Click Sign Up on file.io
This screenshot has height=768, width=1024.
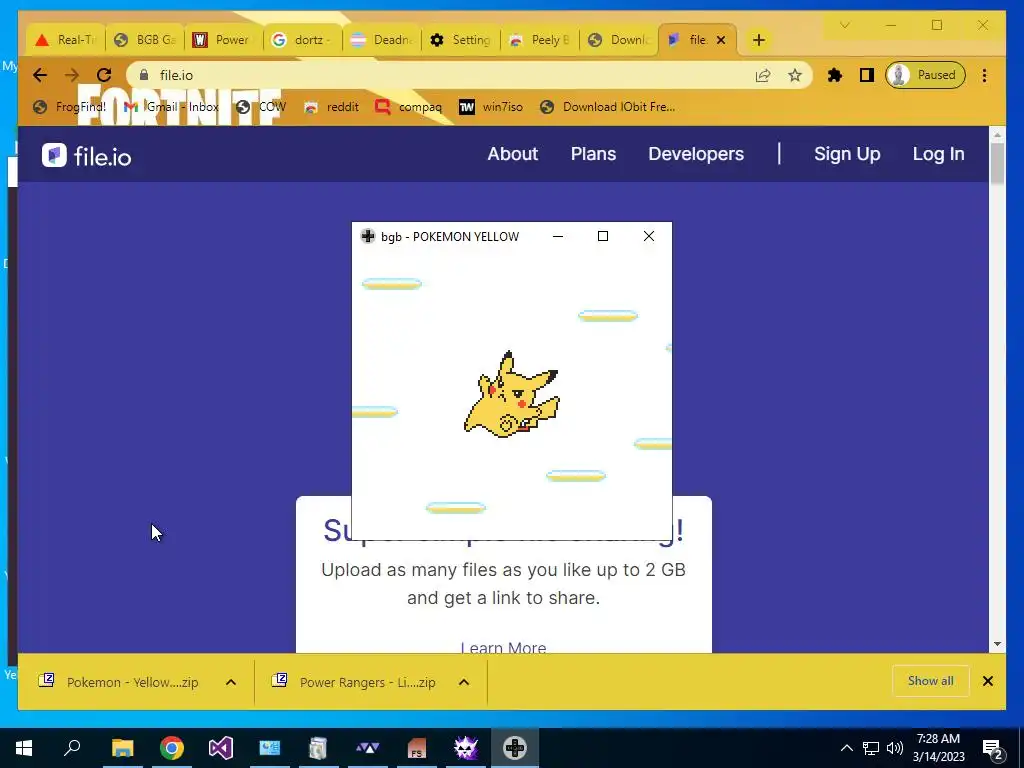pos(847,154)
